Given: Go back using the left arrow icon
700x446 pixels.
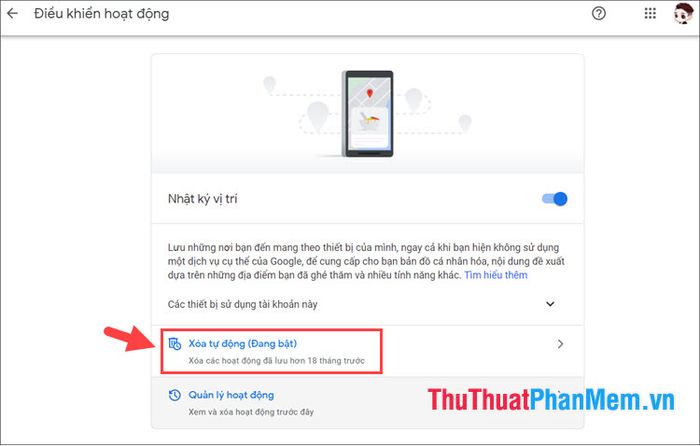Looking at the screenshot, I should pos(12,13).
